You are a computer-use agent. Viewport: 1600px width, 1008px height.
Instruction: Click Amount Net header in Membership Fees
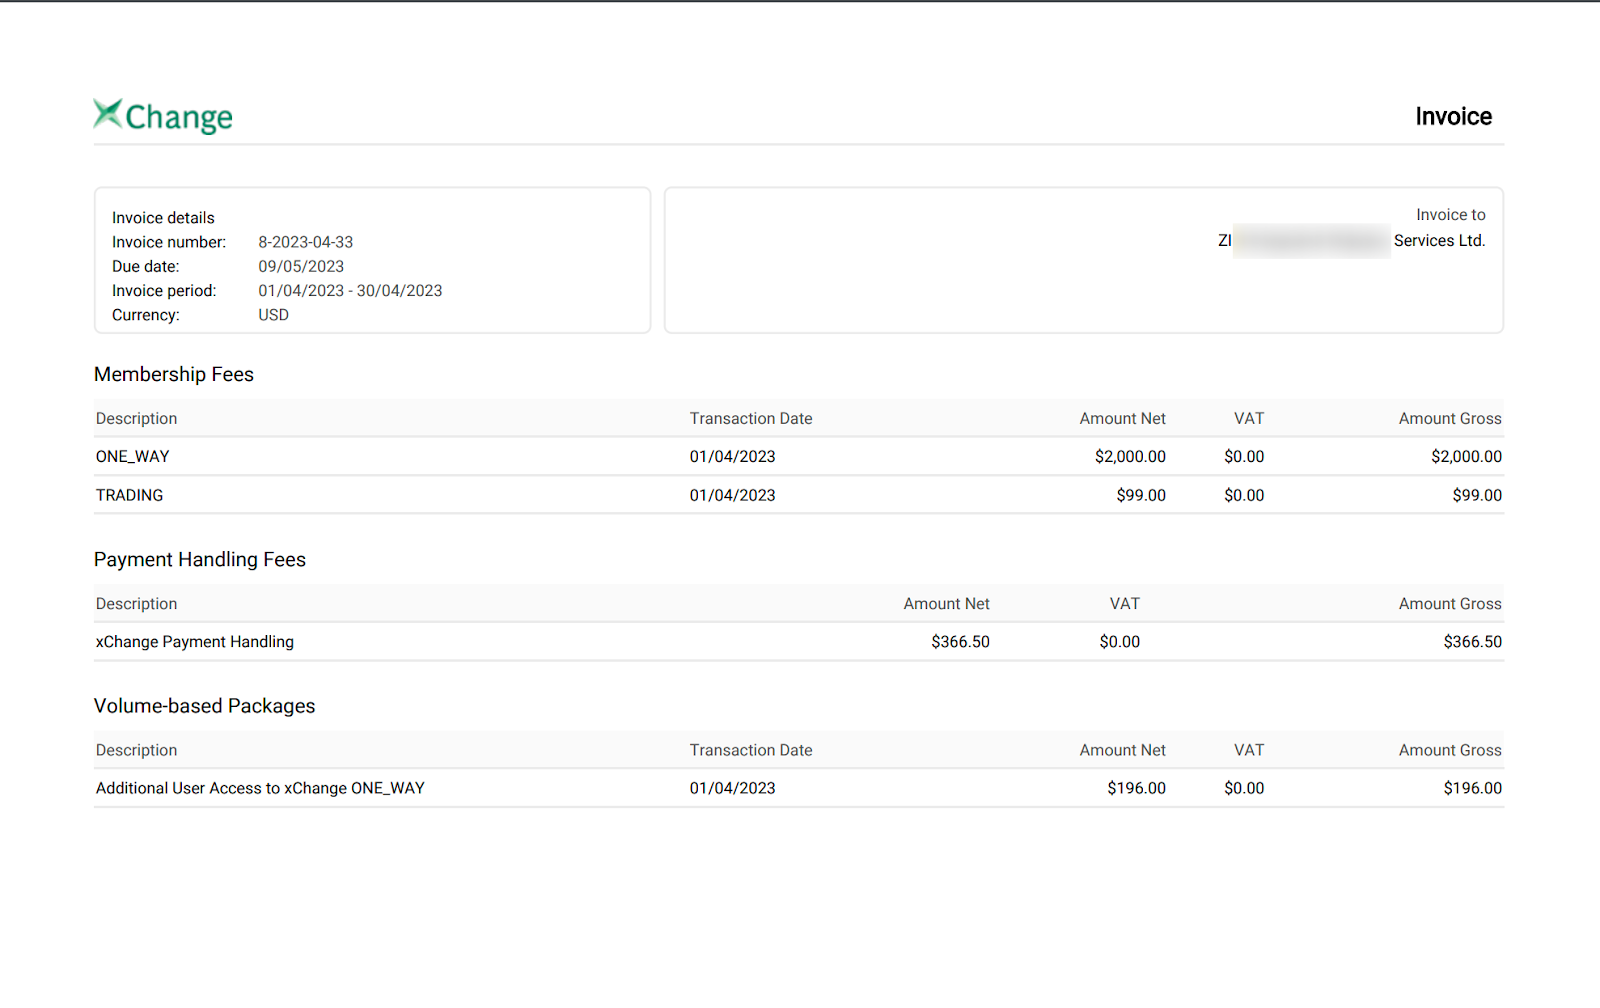(1123, 419)
